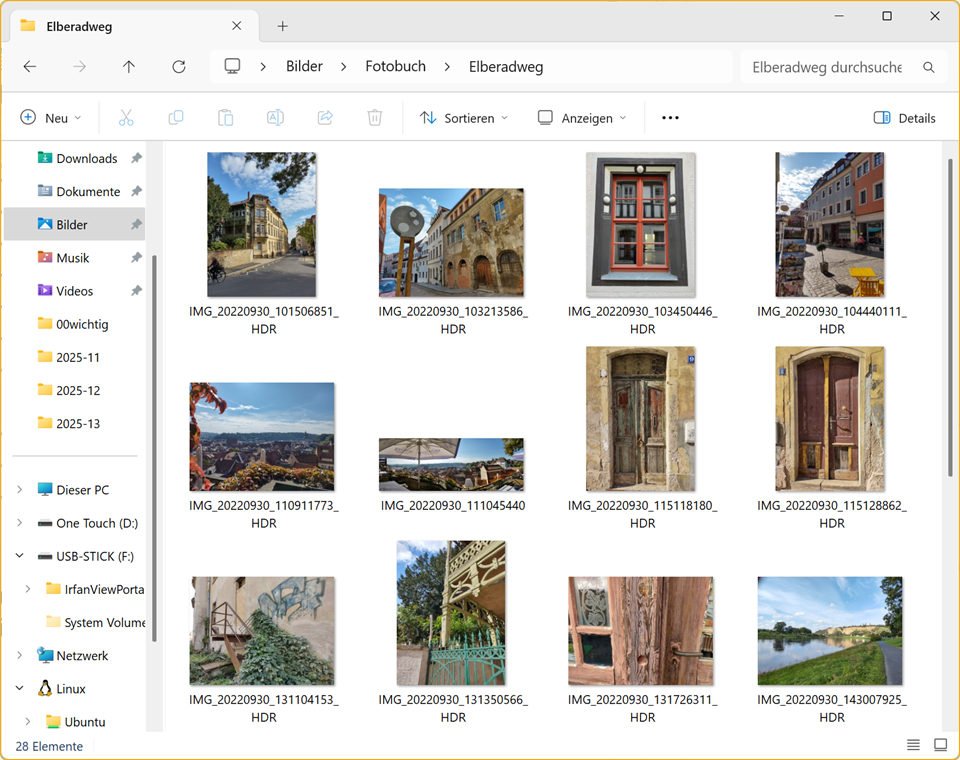Click the Neu button
Screen dimensions: 960x760
(x=51, y=118)
